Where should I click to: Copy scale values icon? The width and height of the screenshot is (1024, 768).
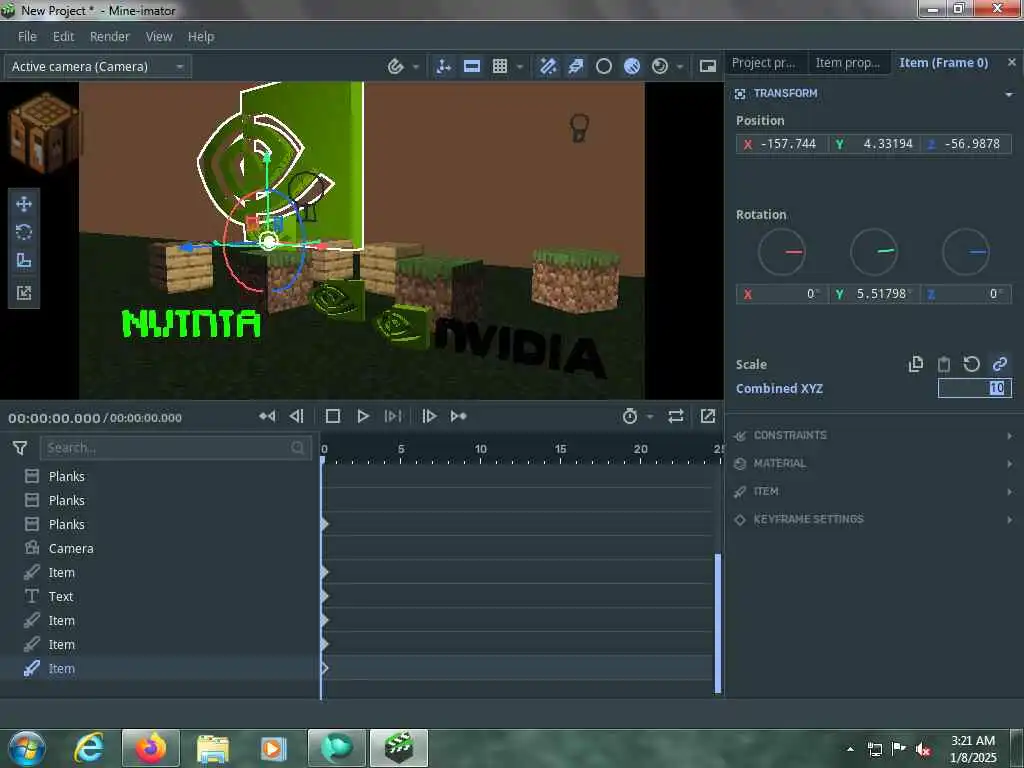tap(916, 364)
